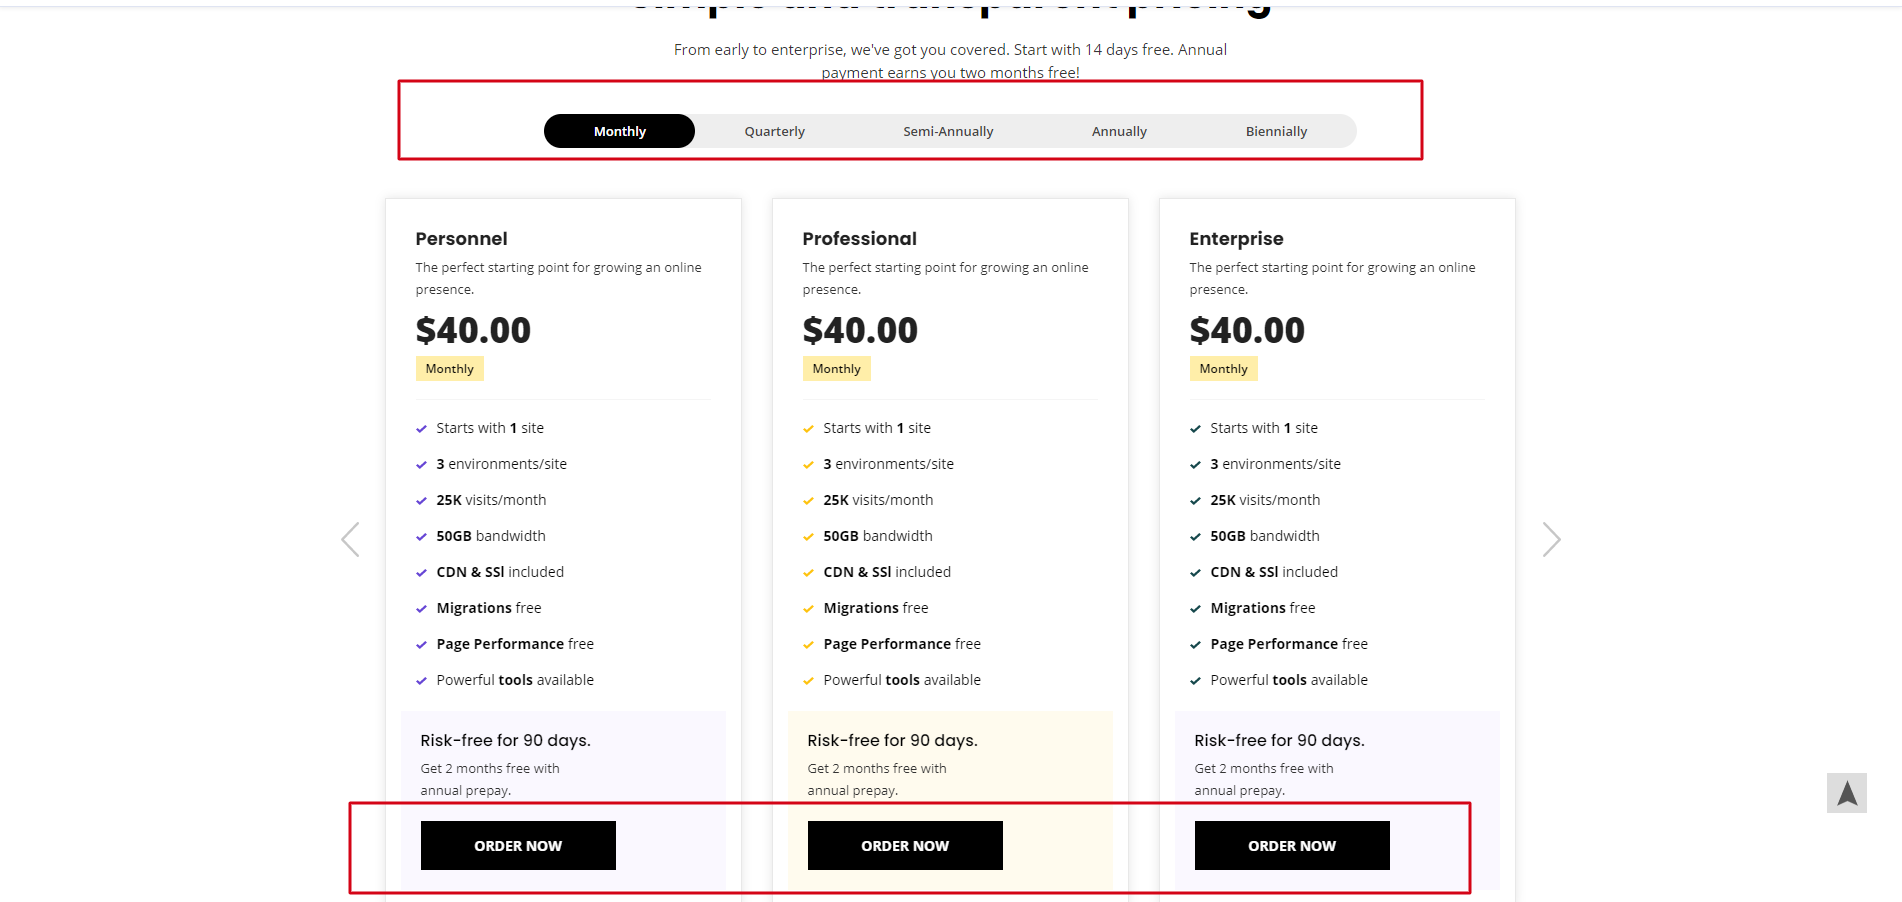Choose the Annually billing tab

tap(1119, 131)
